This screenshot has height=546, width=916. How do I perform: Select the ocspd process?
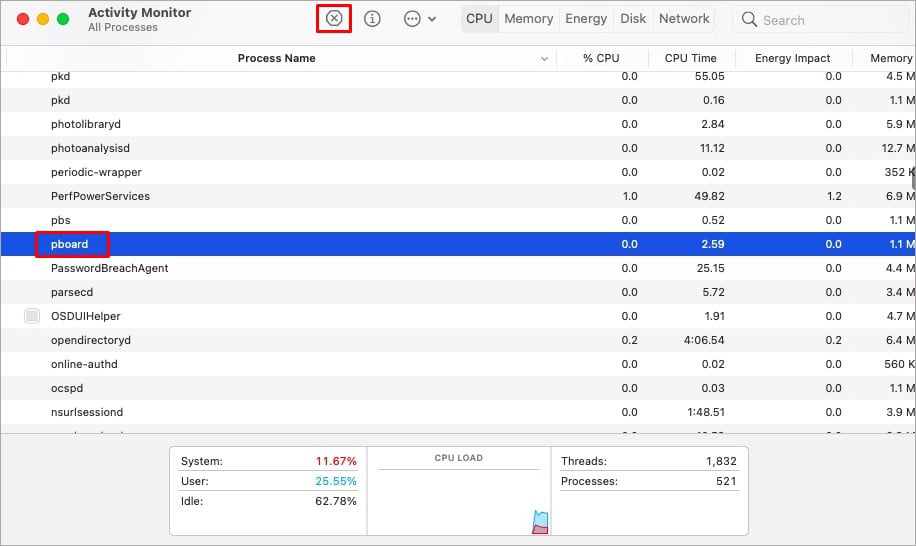[67, 388]
